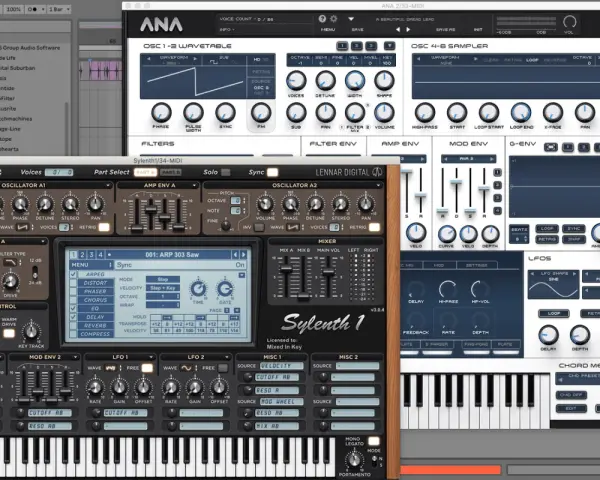
Task: Open LFO 1 header dropdown
Action: [151, 357]
